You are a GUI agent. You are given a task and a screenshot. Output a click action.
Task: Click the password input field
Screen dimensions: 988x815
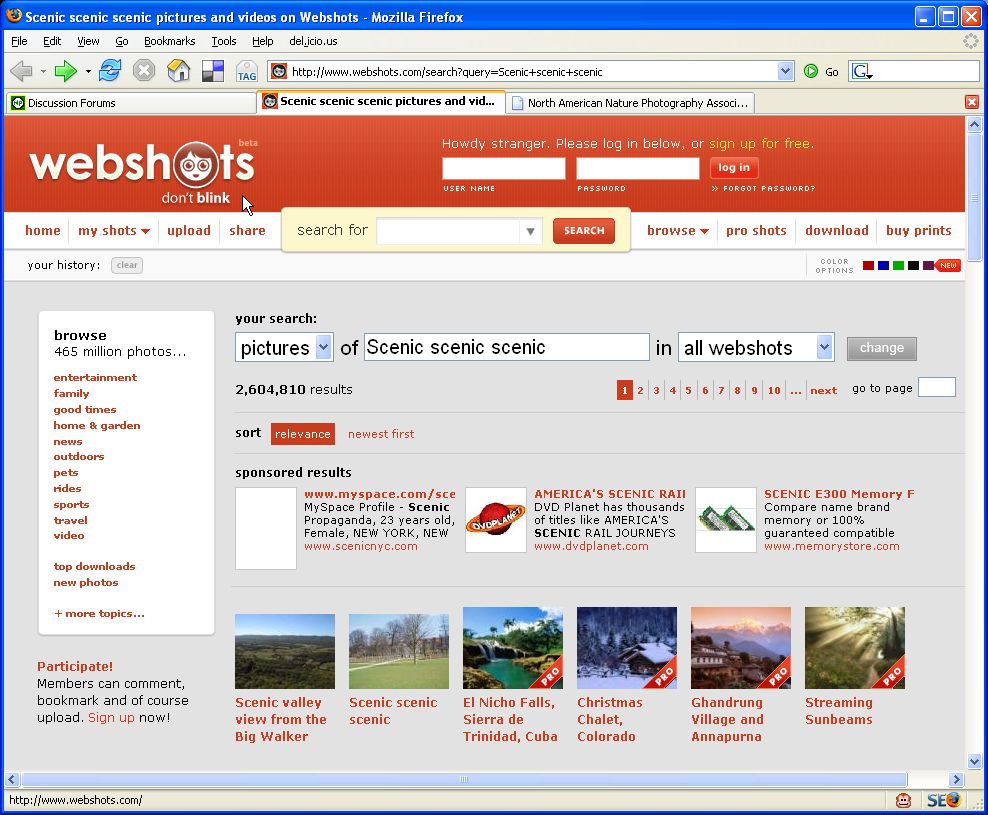(x=638, y=168)
